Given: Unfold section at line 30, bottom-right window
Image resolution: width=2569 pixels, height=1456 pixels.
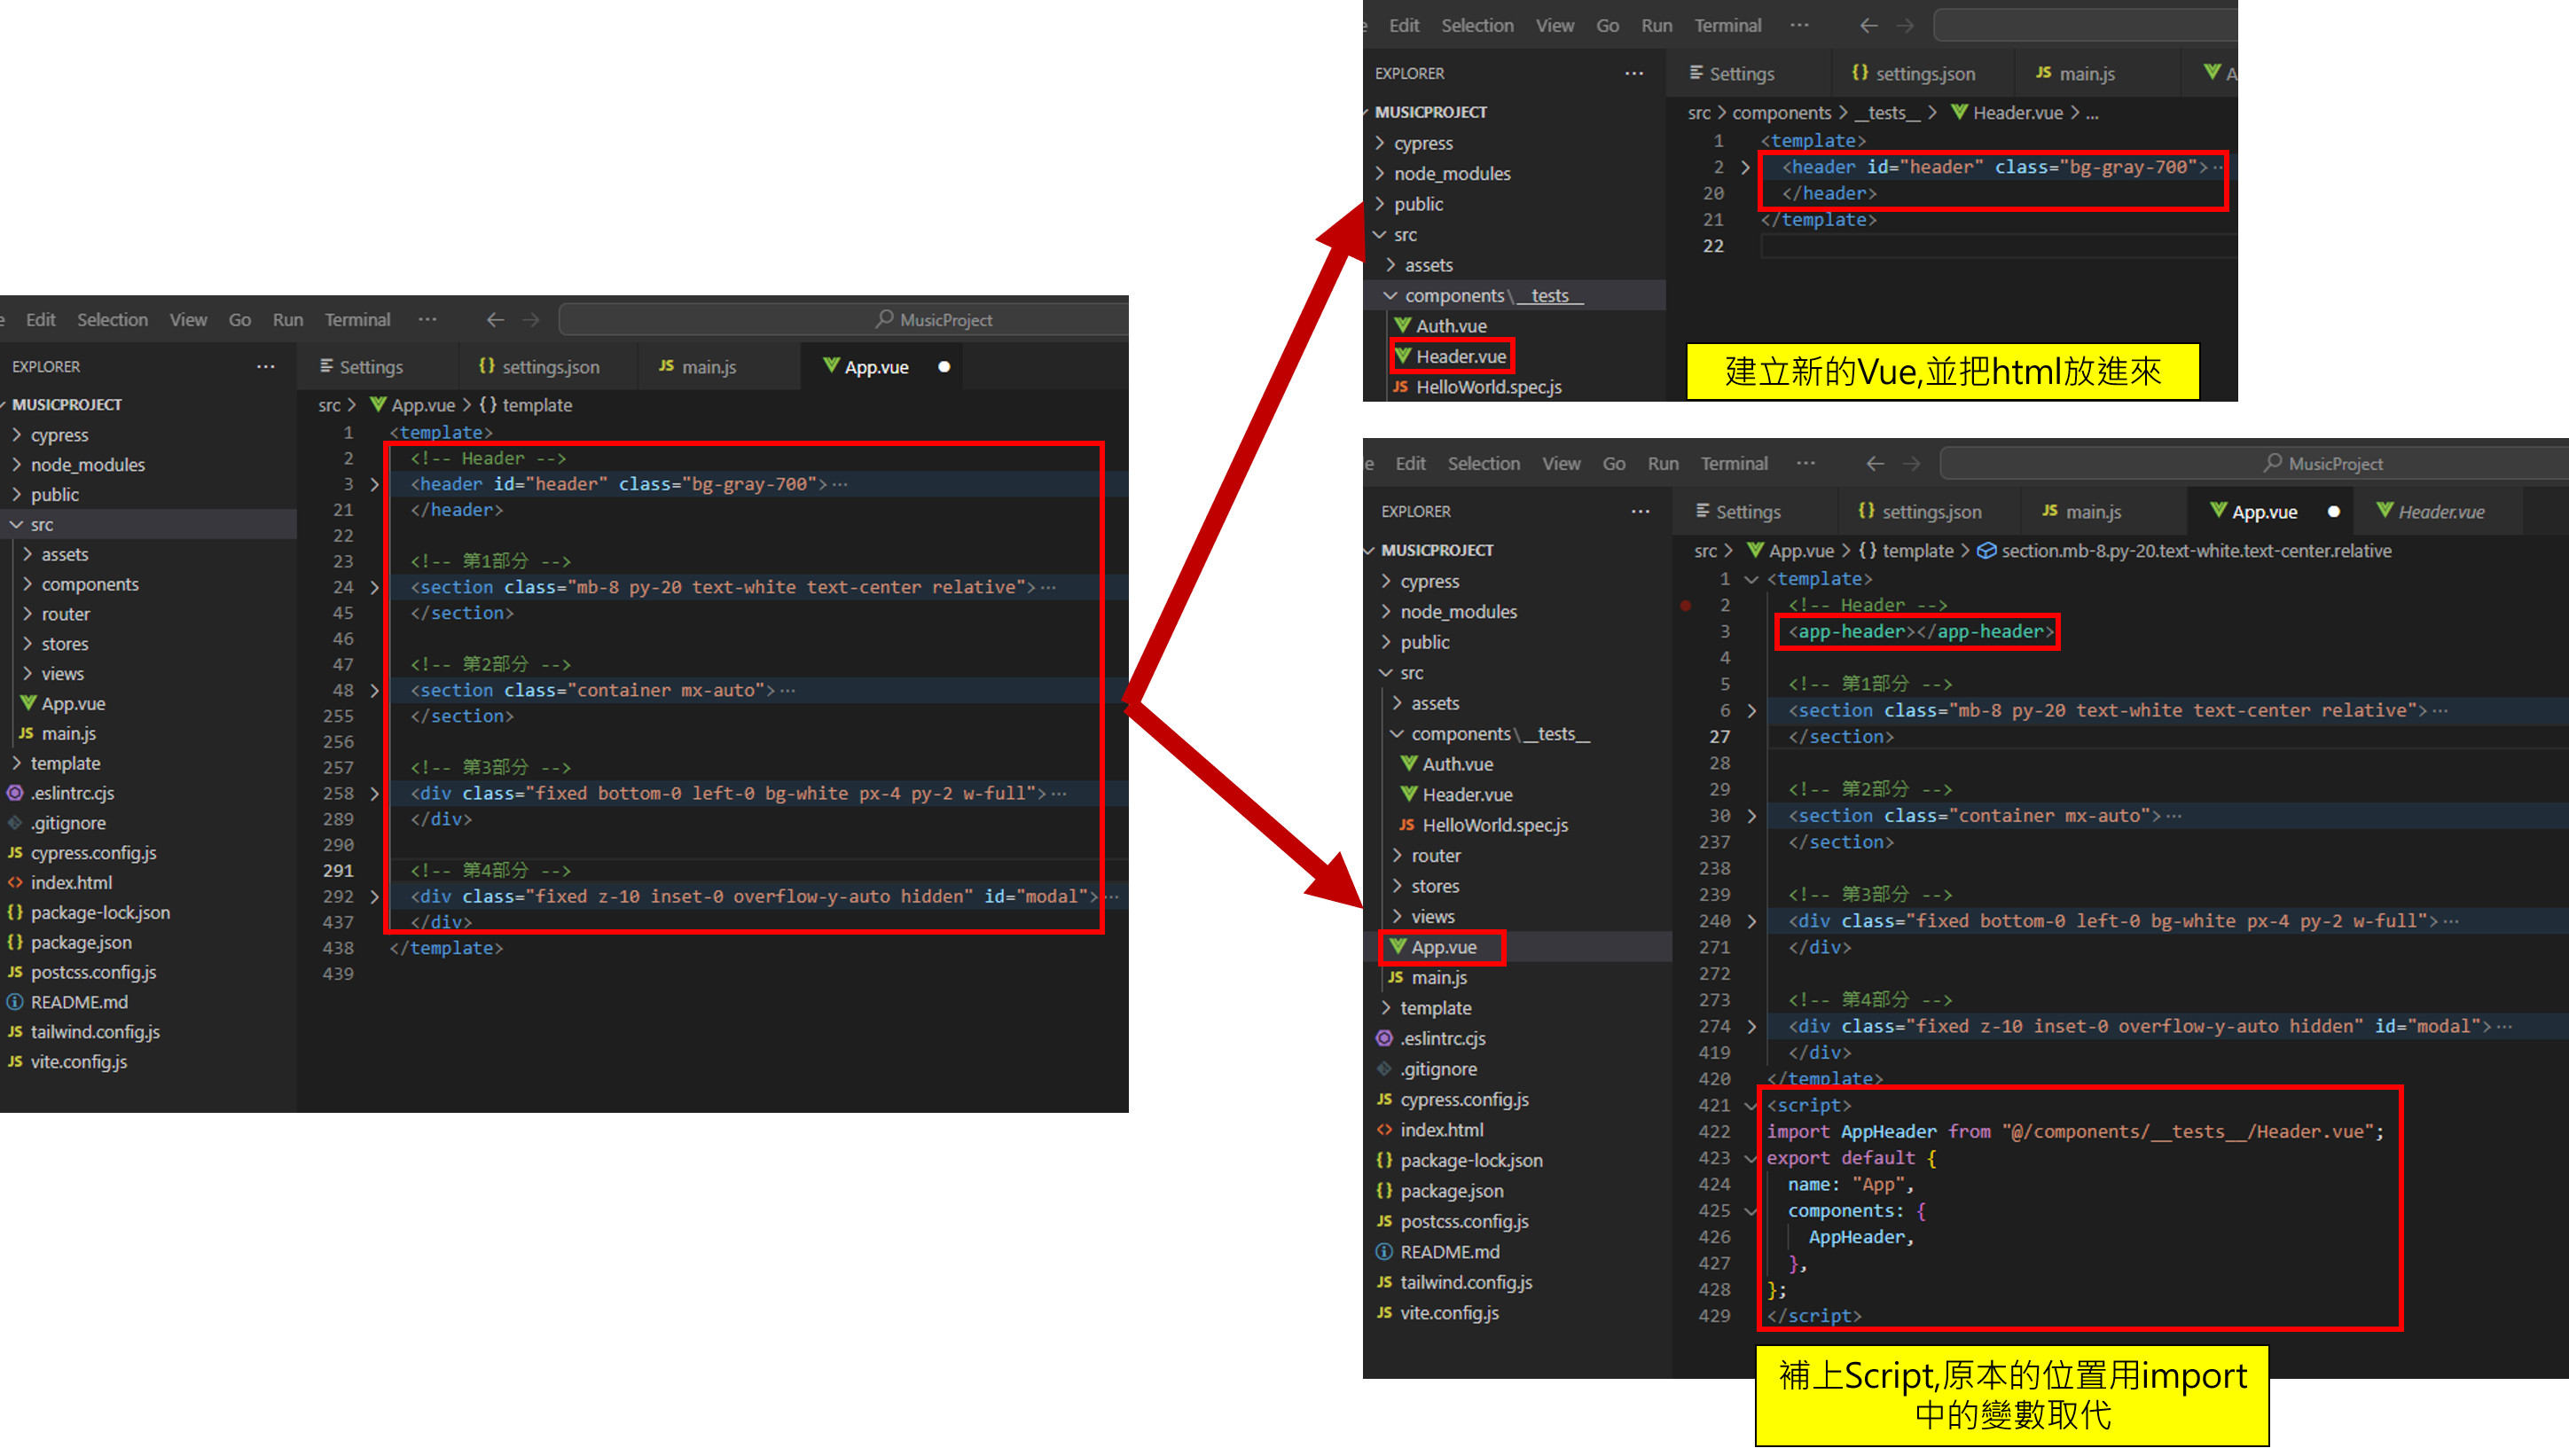Looking at the screenshot, I should [1752, 816].
